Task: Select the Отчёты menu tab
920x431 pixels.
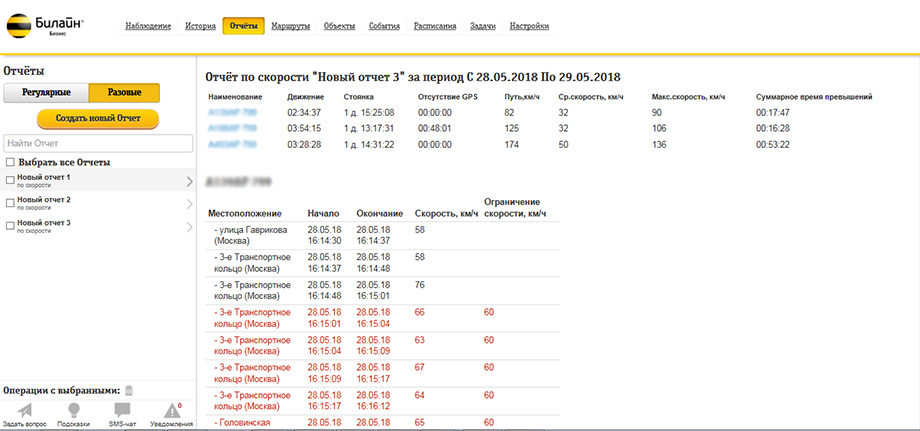Action: [243, 26]
